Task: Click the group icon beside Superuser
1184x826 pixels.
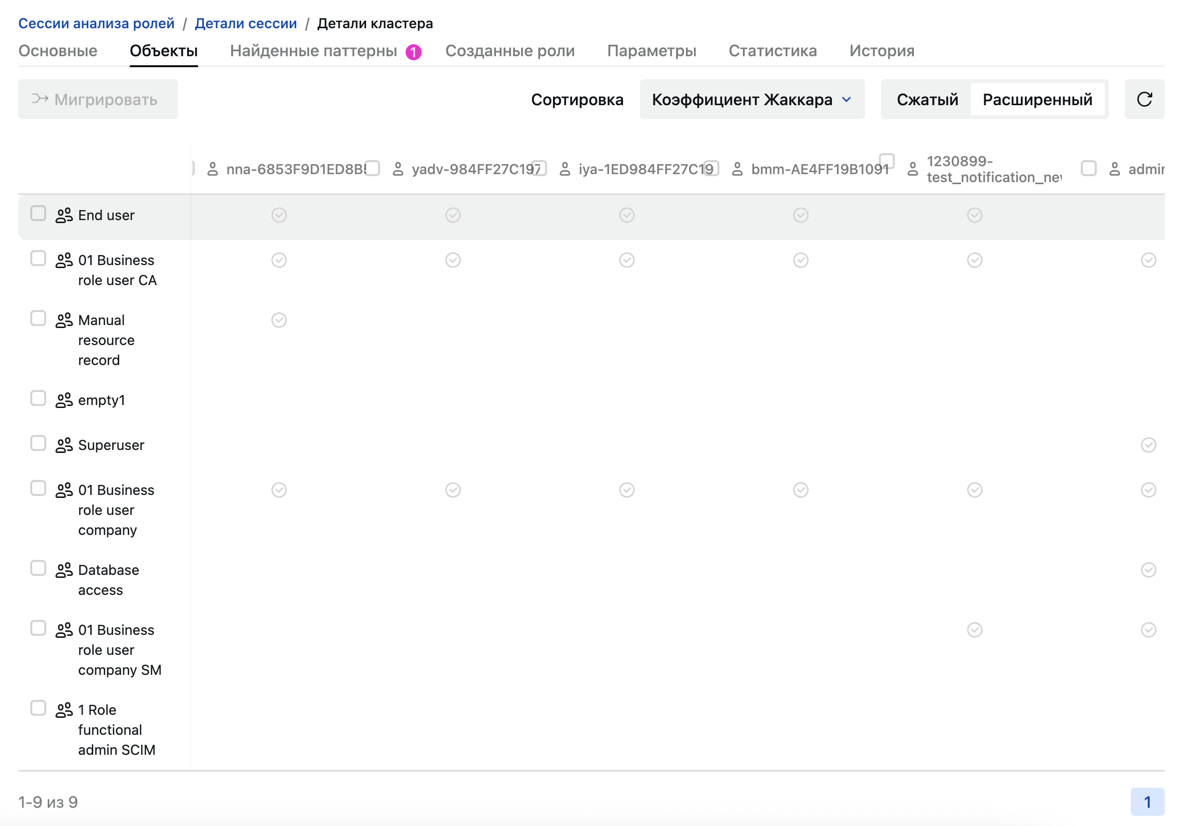Action: click(x=64, y=445)
